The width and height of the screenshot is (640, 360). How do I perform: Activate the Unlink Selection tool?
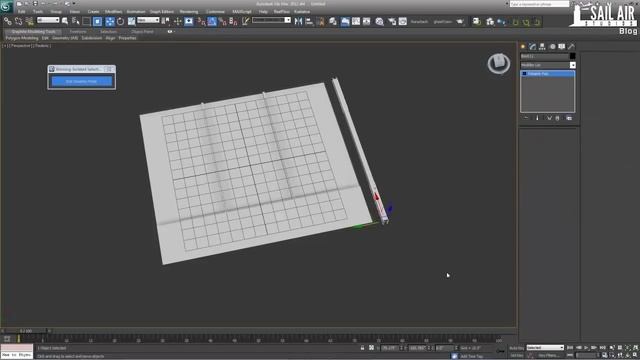(18, 21)
